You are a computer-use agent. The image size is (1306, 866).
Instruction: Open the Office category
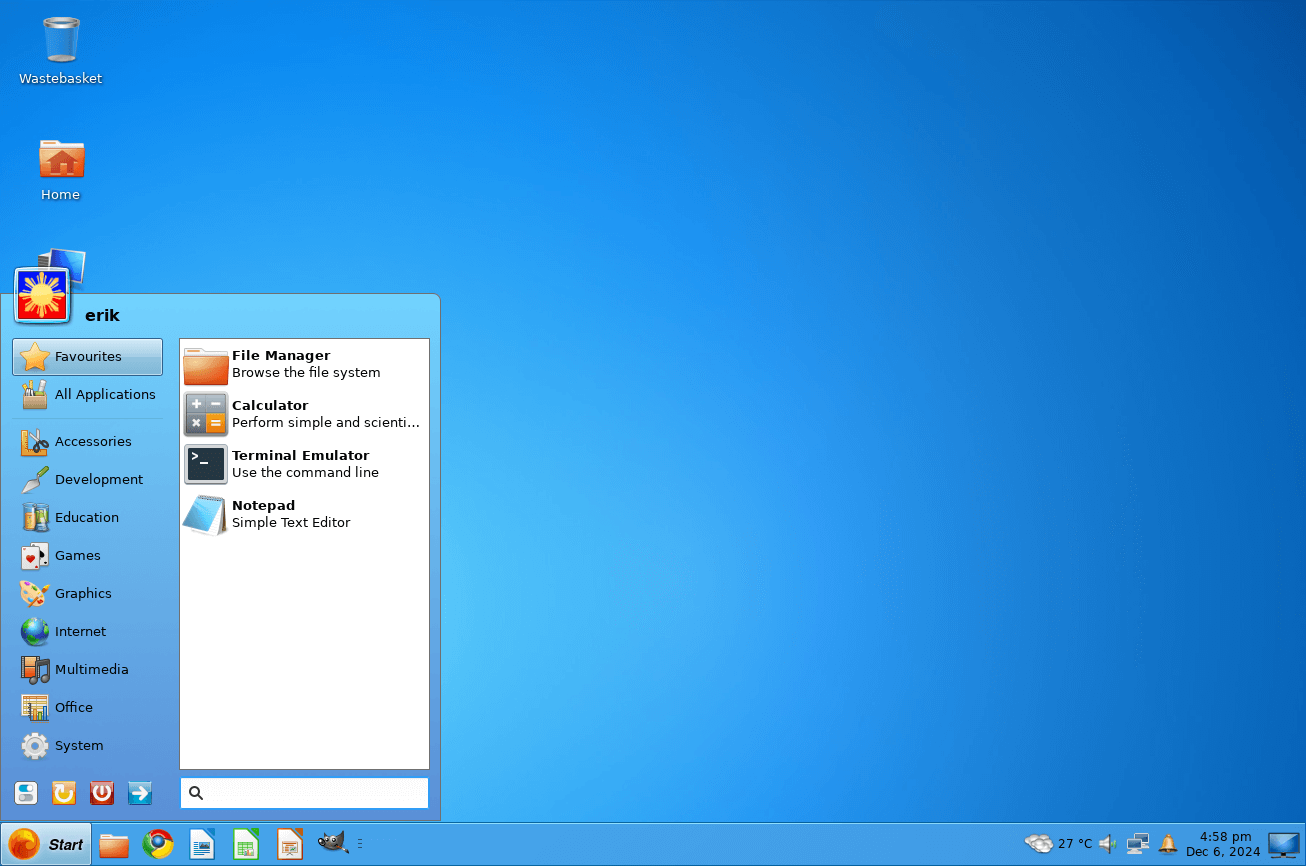coord(88,708)
